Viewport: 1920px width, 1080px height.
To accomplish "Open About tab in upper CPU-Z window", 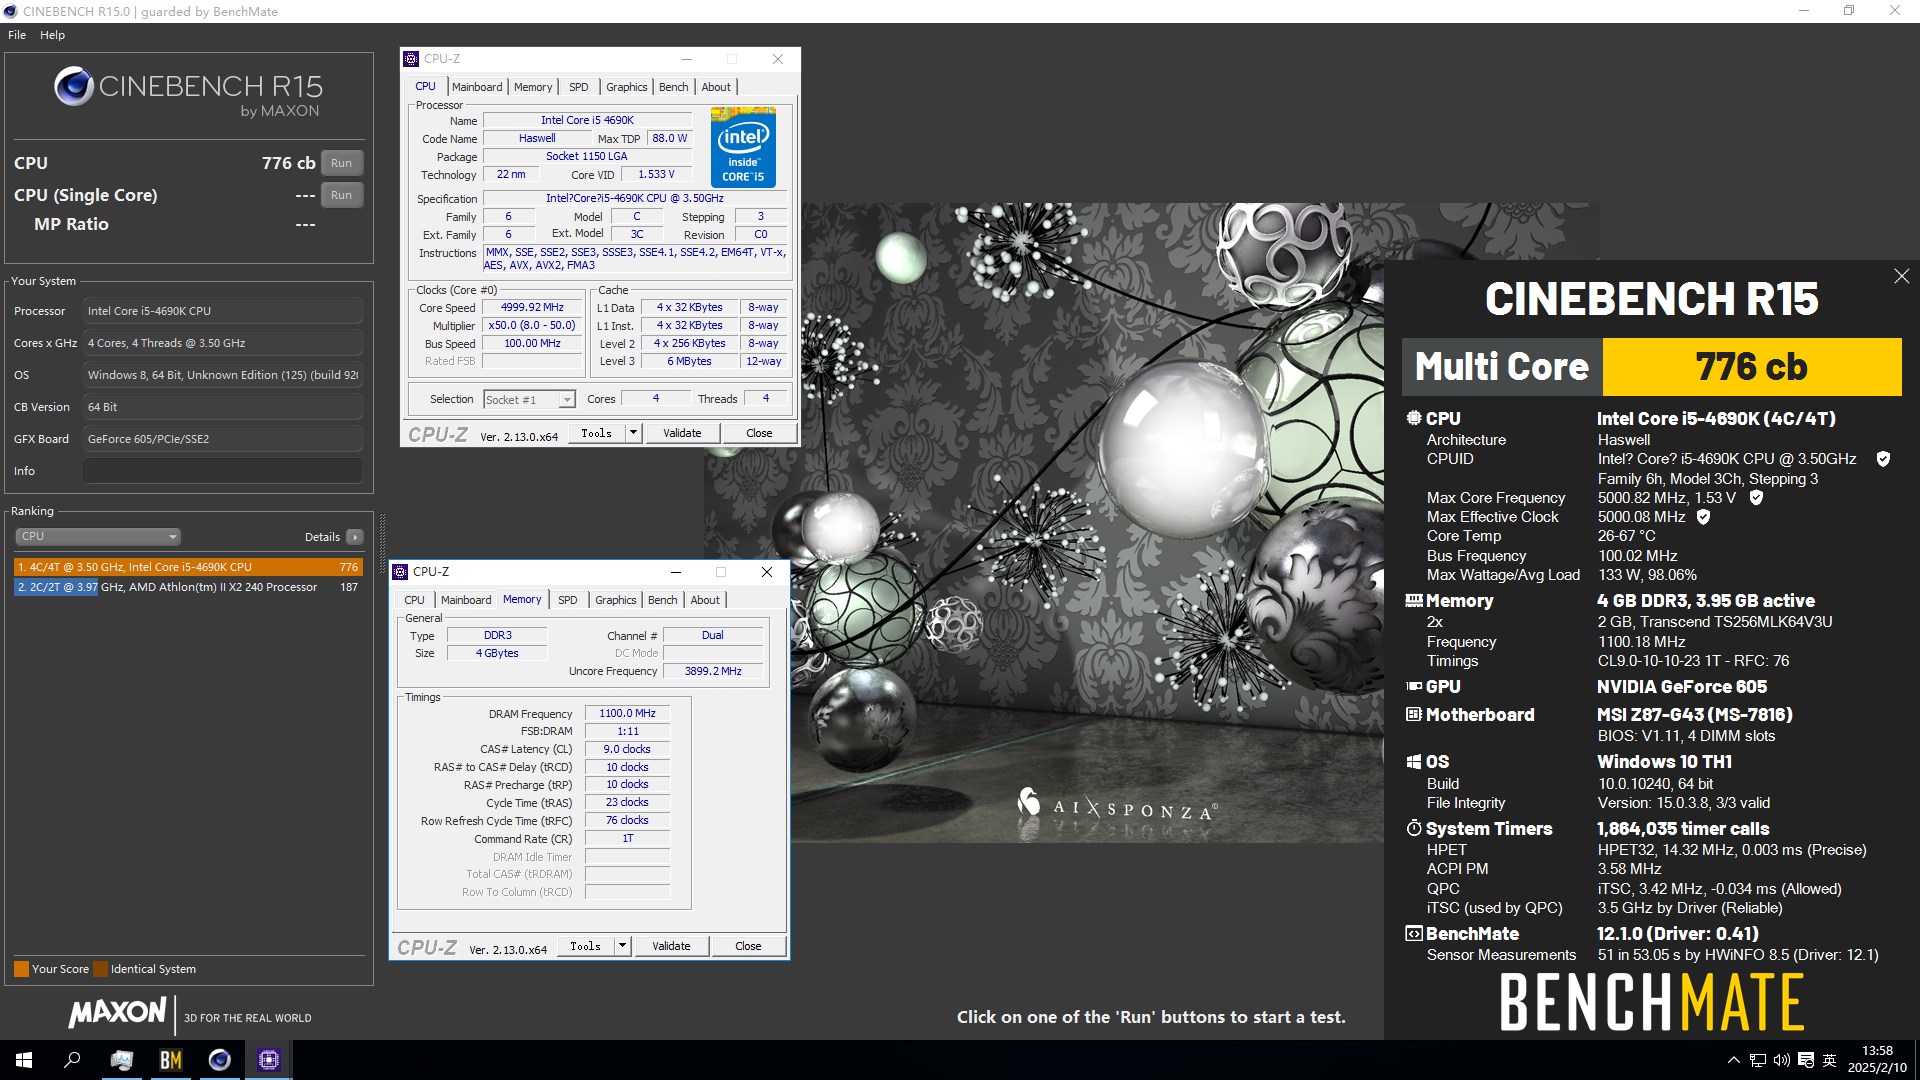I will tap(716, 87).
